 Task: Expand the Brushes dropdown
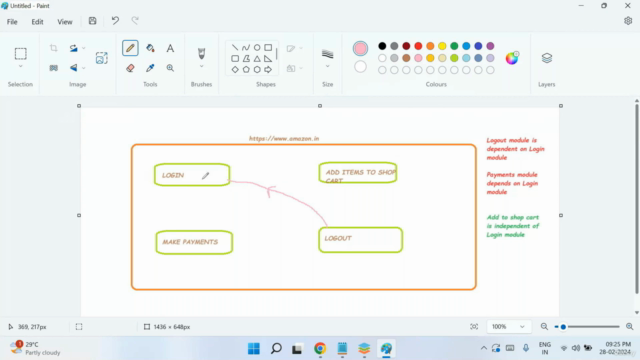coord(201,67)
